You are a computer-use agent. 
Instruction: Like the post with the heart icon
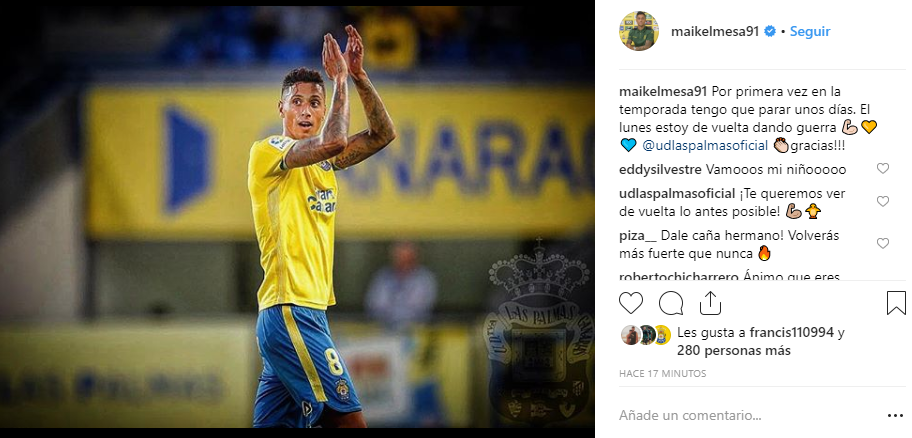click(x=631, y=303)
